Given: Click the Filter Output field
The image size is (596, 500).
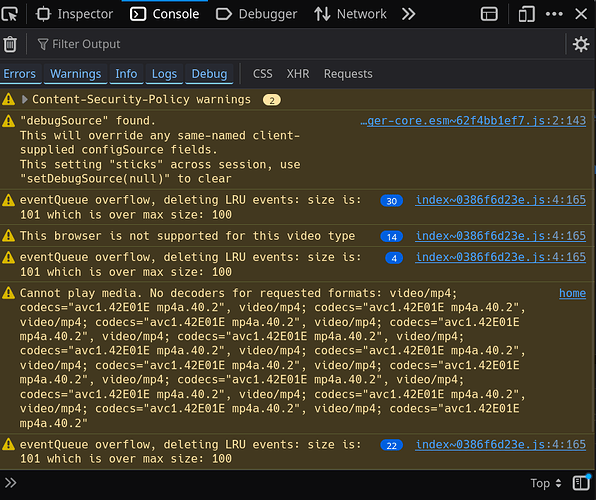Looking at the screenshot, I should (x=296, y=44).
